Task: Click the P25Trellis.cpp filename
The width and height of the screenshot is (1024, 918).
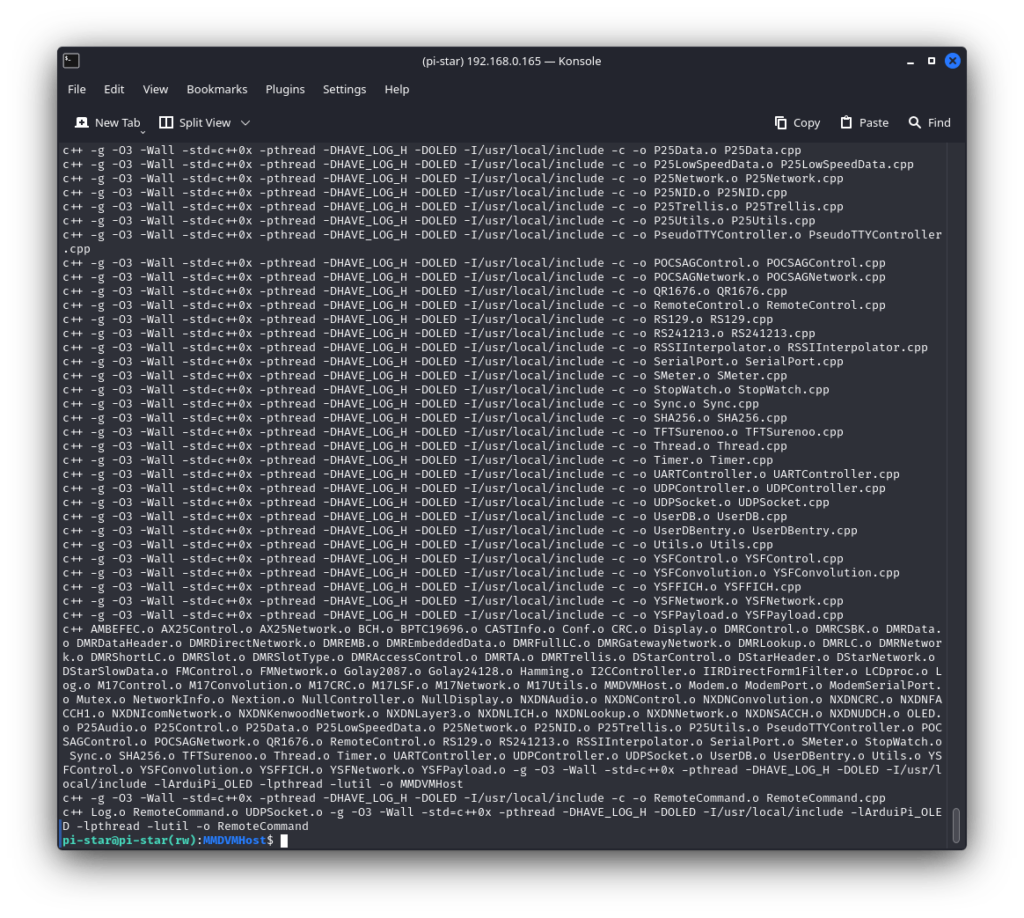Action: click(794, 206)
